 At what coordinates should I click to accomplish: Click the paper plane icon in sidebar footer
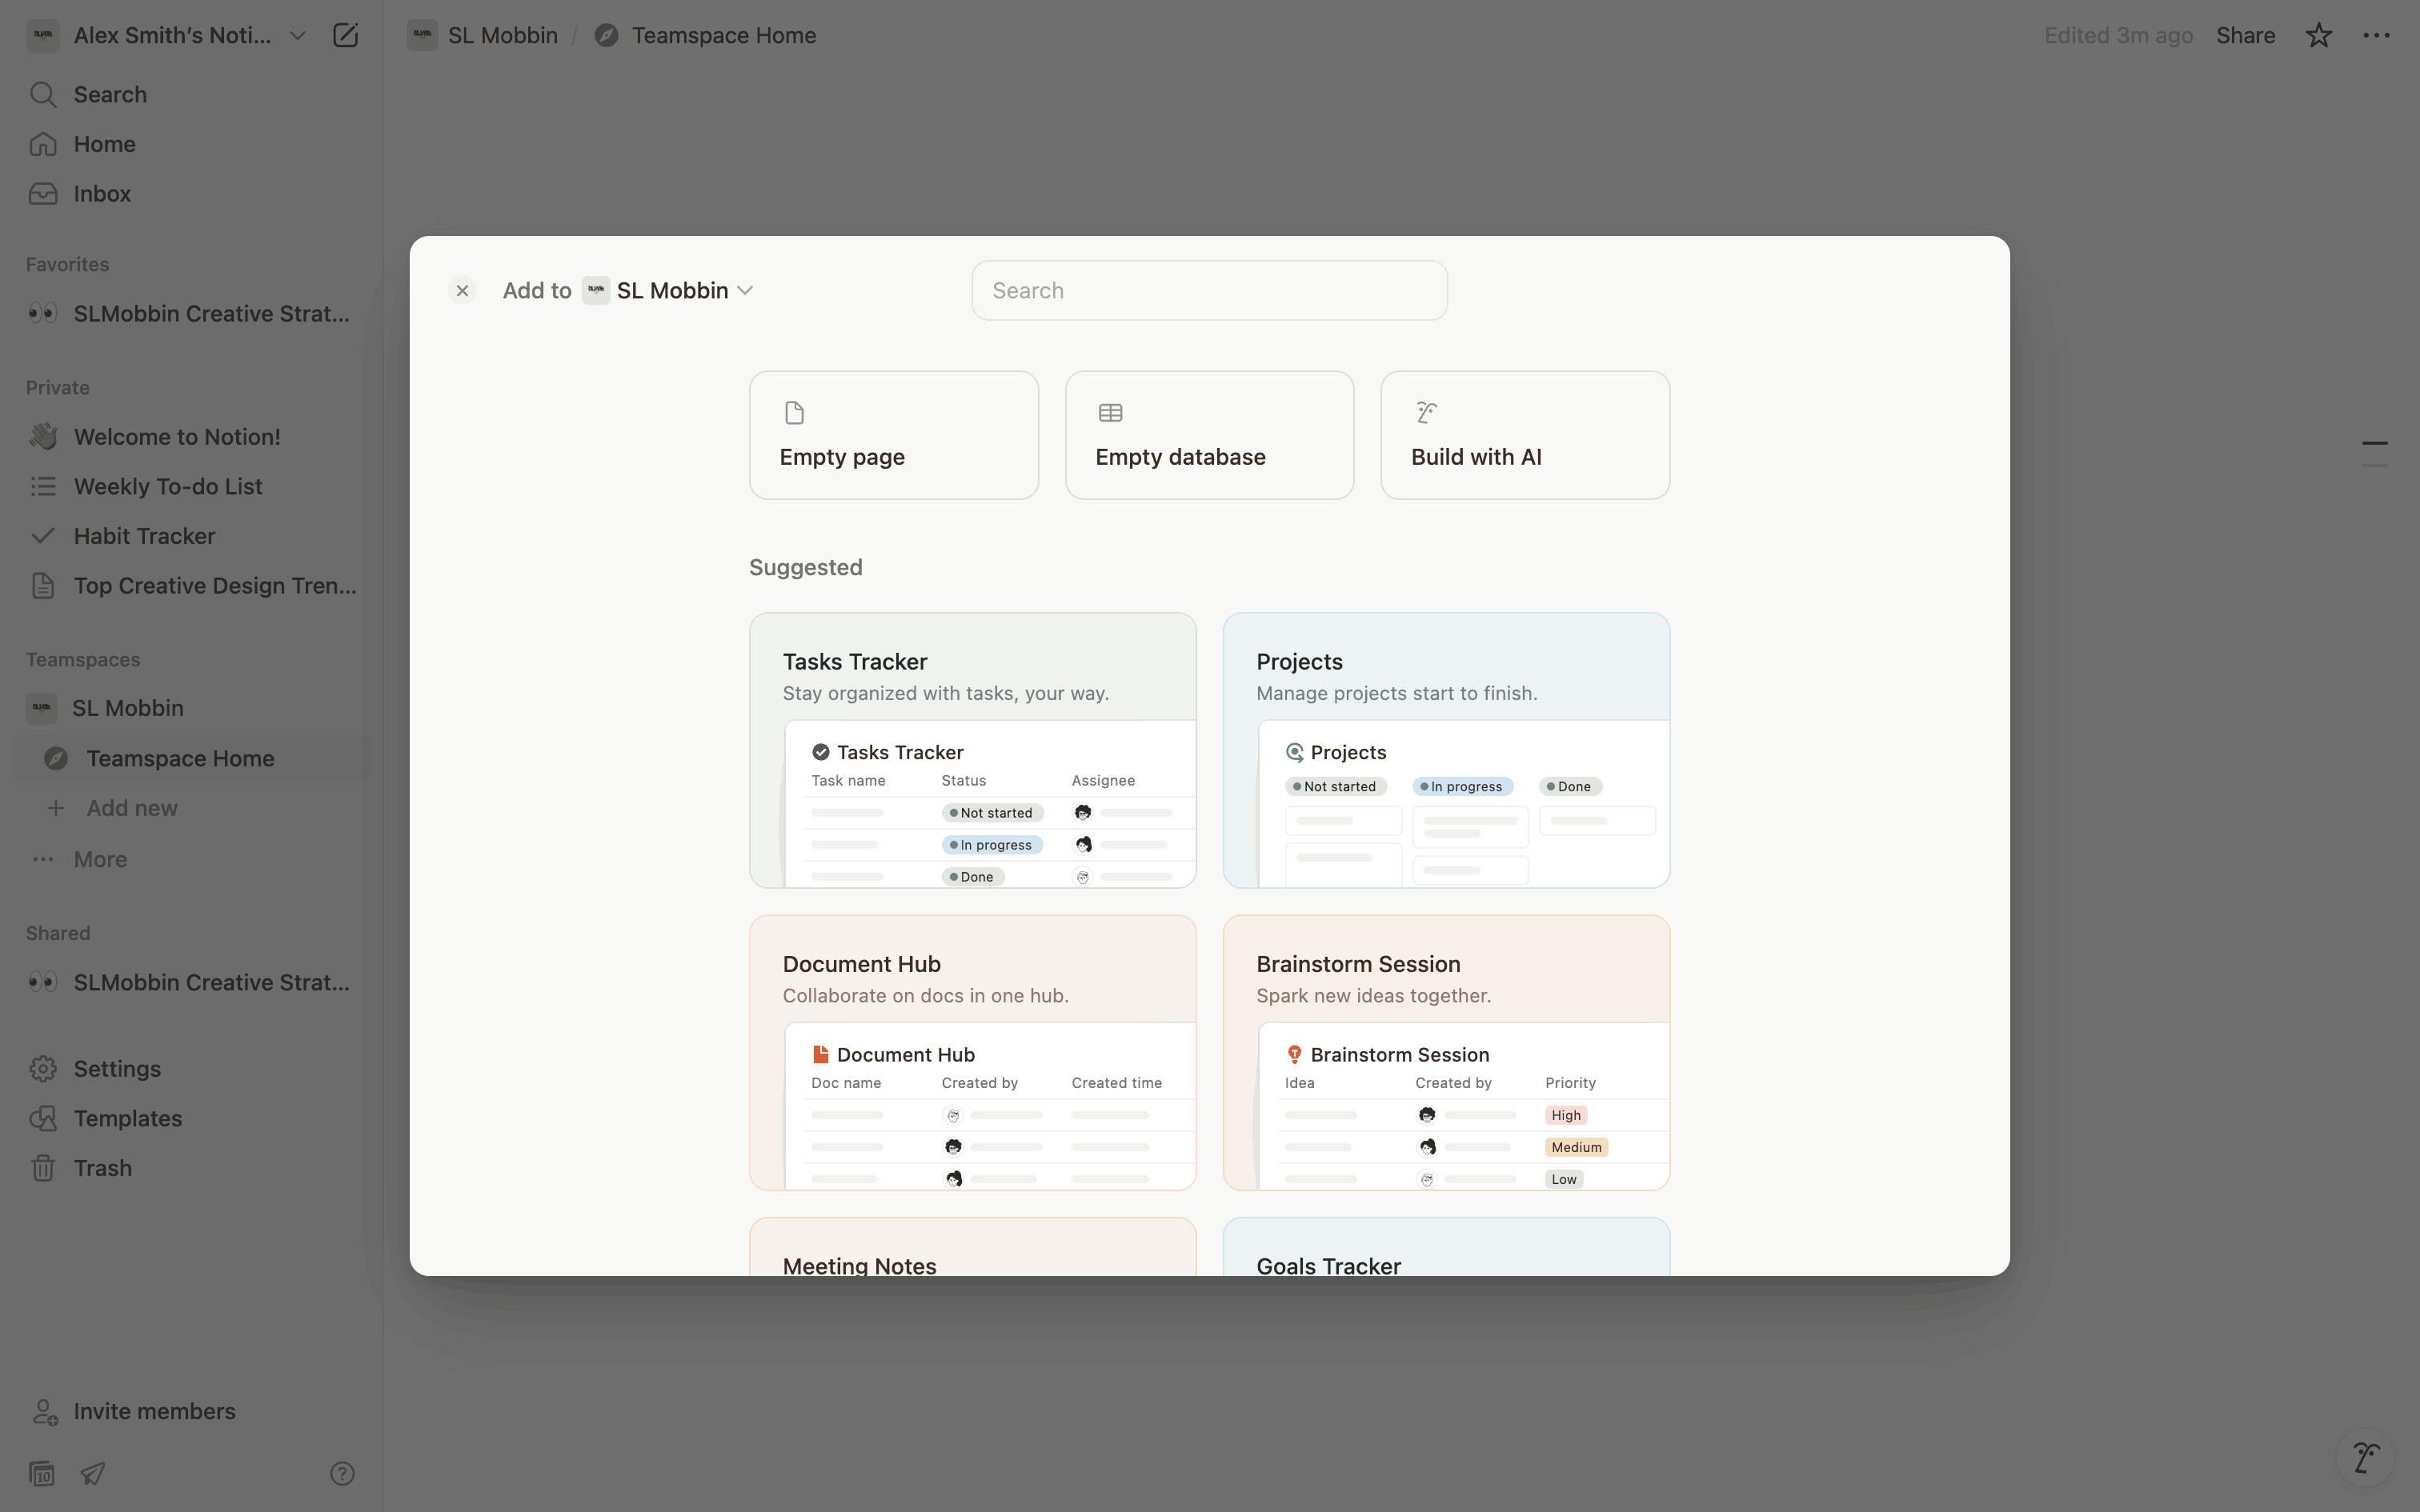[x=93, y=1473]
